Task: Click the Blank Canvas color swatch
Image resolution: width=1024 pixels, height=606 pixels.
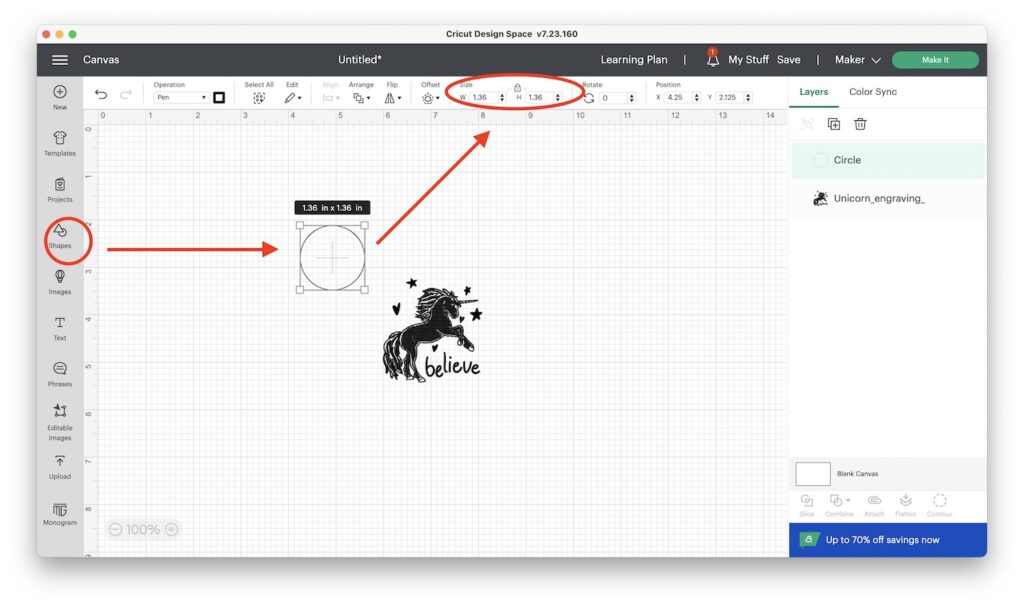Action: pos(813,473)
